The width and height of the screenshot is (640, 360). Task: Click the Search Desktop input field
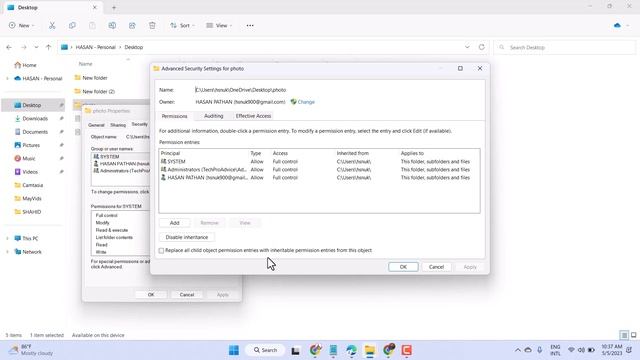565,47
